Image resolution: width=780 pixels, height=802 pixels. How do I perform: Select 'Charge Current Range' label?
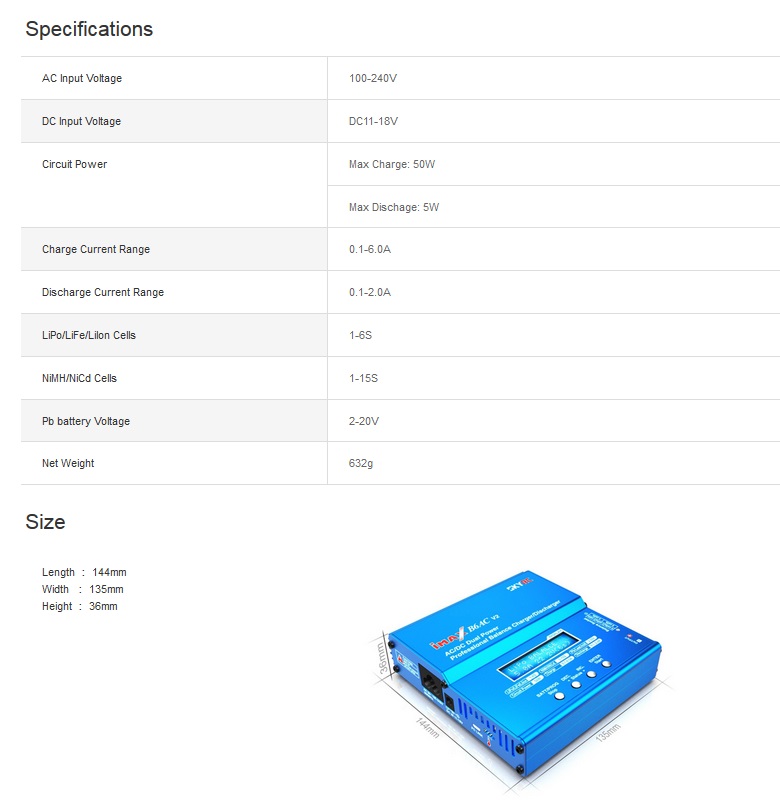tap(96, 249)
